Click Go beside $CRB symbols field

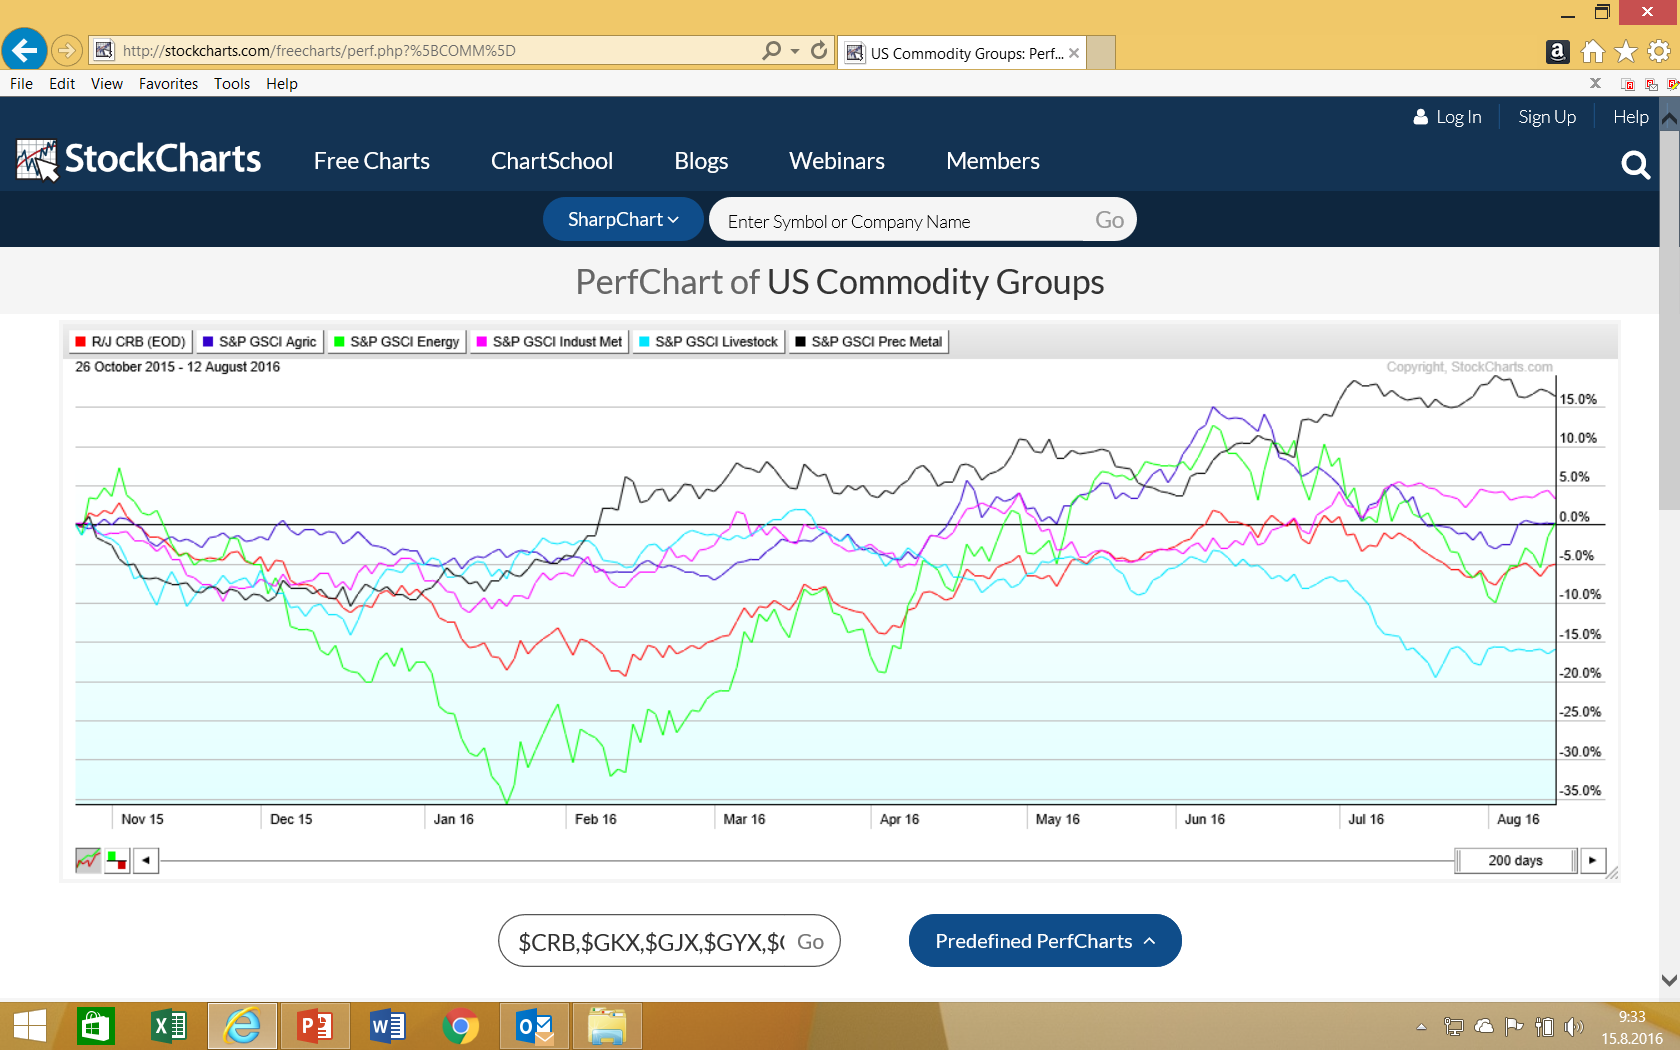point(810,942)
